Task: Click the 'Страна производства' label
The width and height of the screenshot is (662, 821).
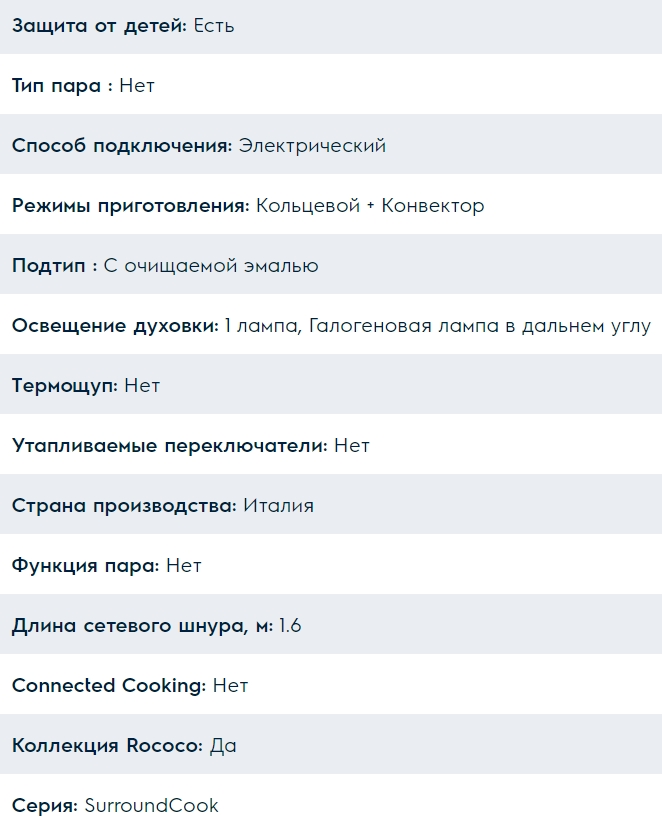Action: click(x=124, y=506)
